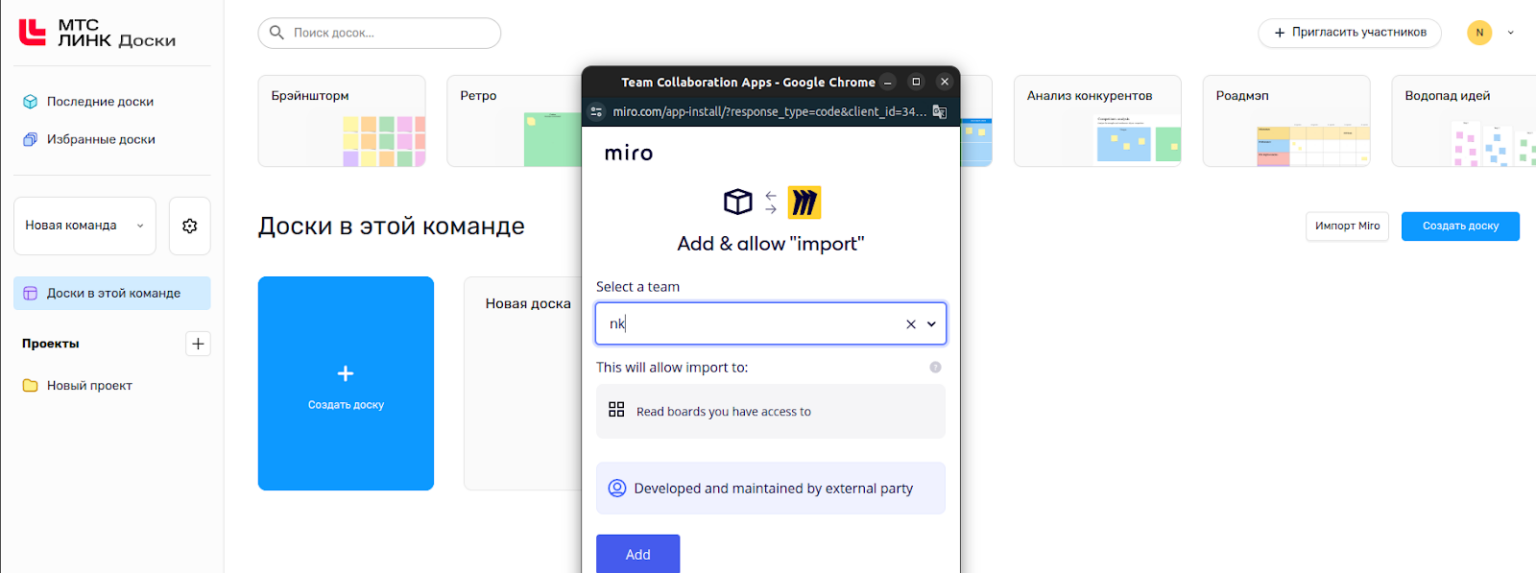
Task: Click the Новый проект folder icon
Action: [x=30, y=386]
